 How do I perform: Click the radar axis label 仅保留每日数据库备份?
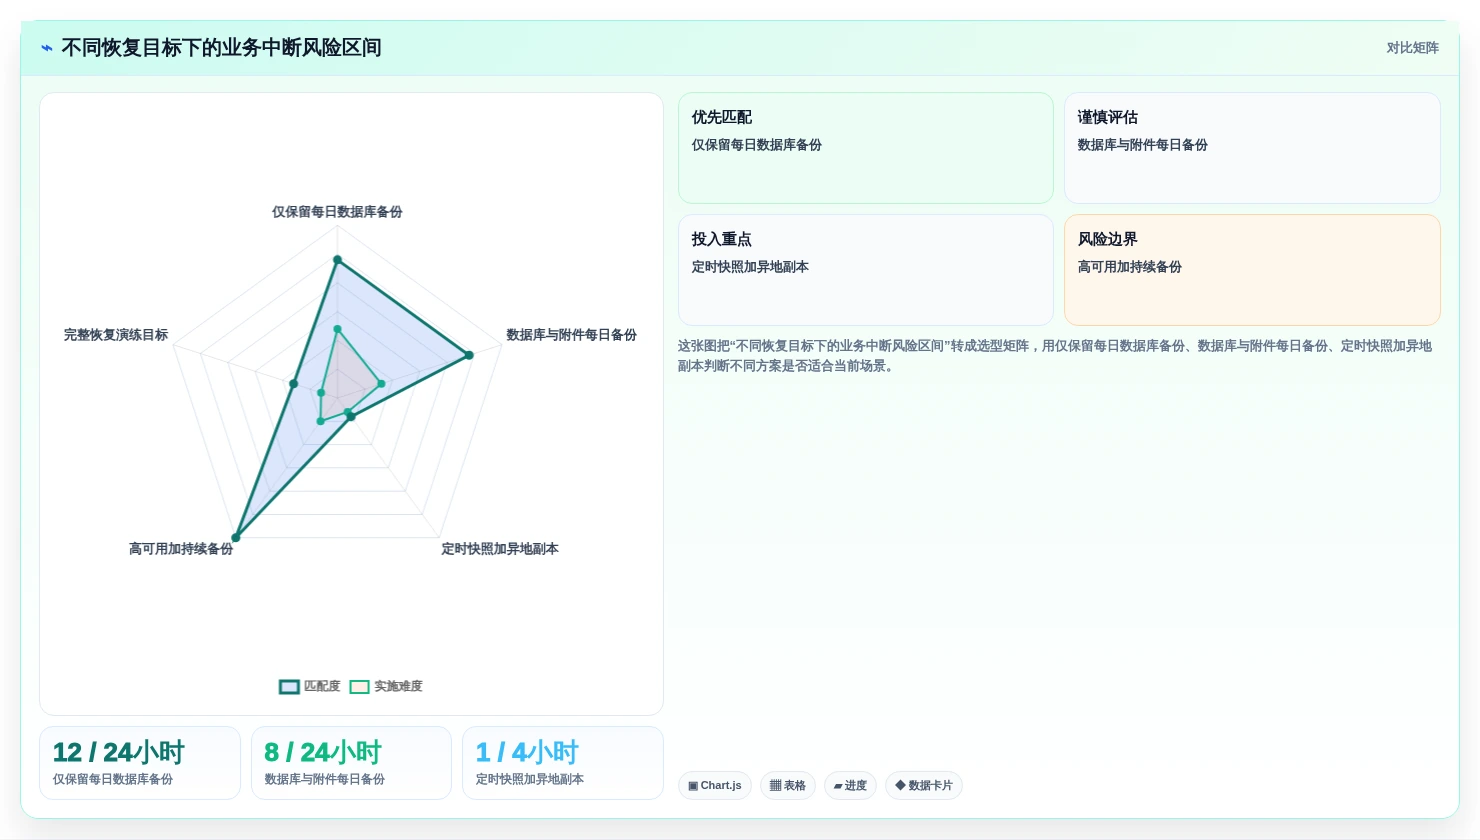pyautogui.click(x=337, y=212)
